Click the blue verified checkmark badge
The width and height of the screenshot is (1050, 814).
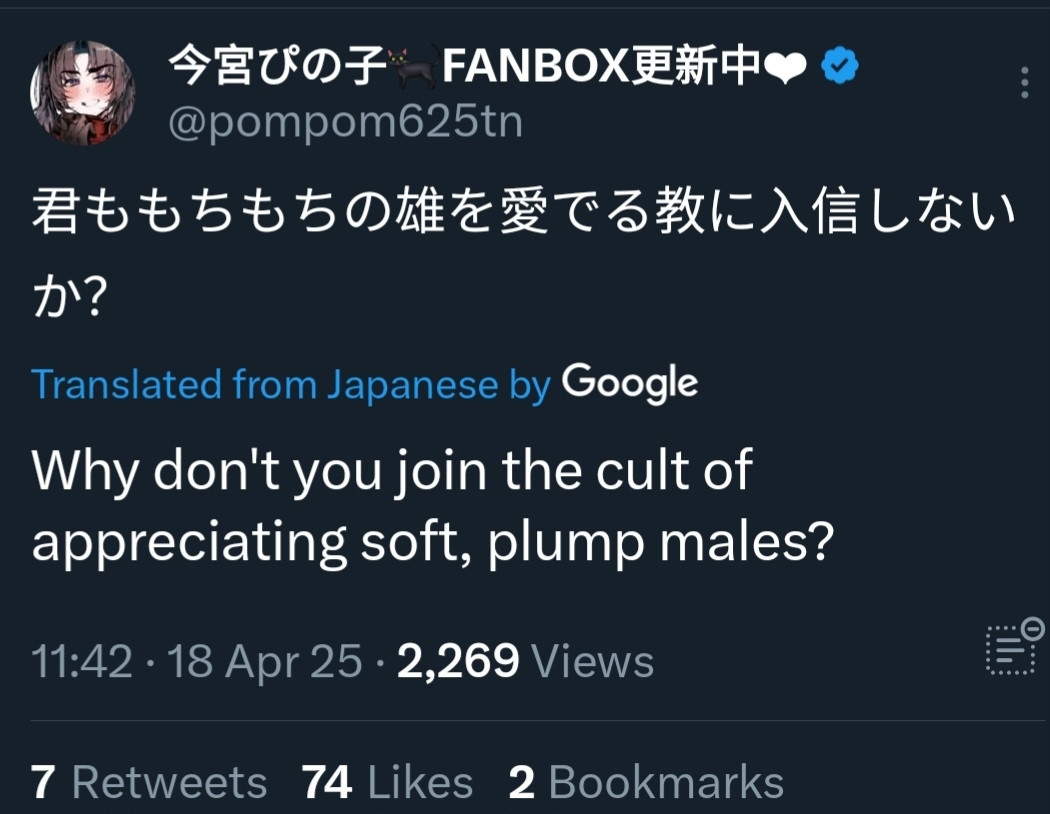840,67
